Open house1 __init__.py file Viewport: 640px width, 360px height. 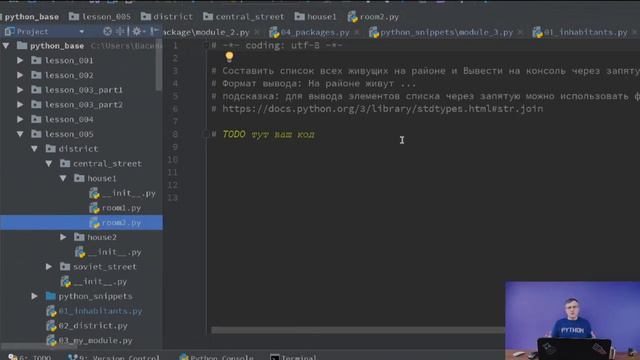pyautogui.click(x=122, y=193)
